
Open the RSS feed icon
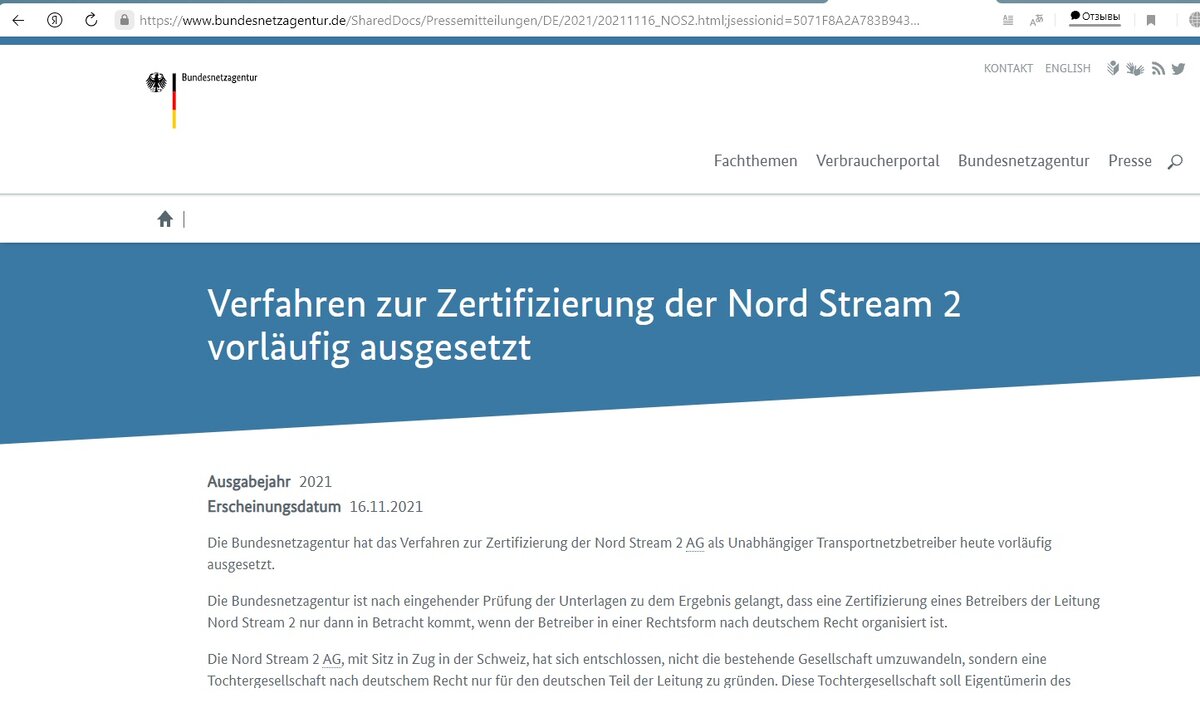(x=1158, y=68)
